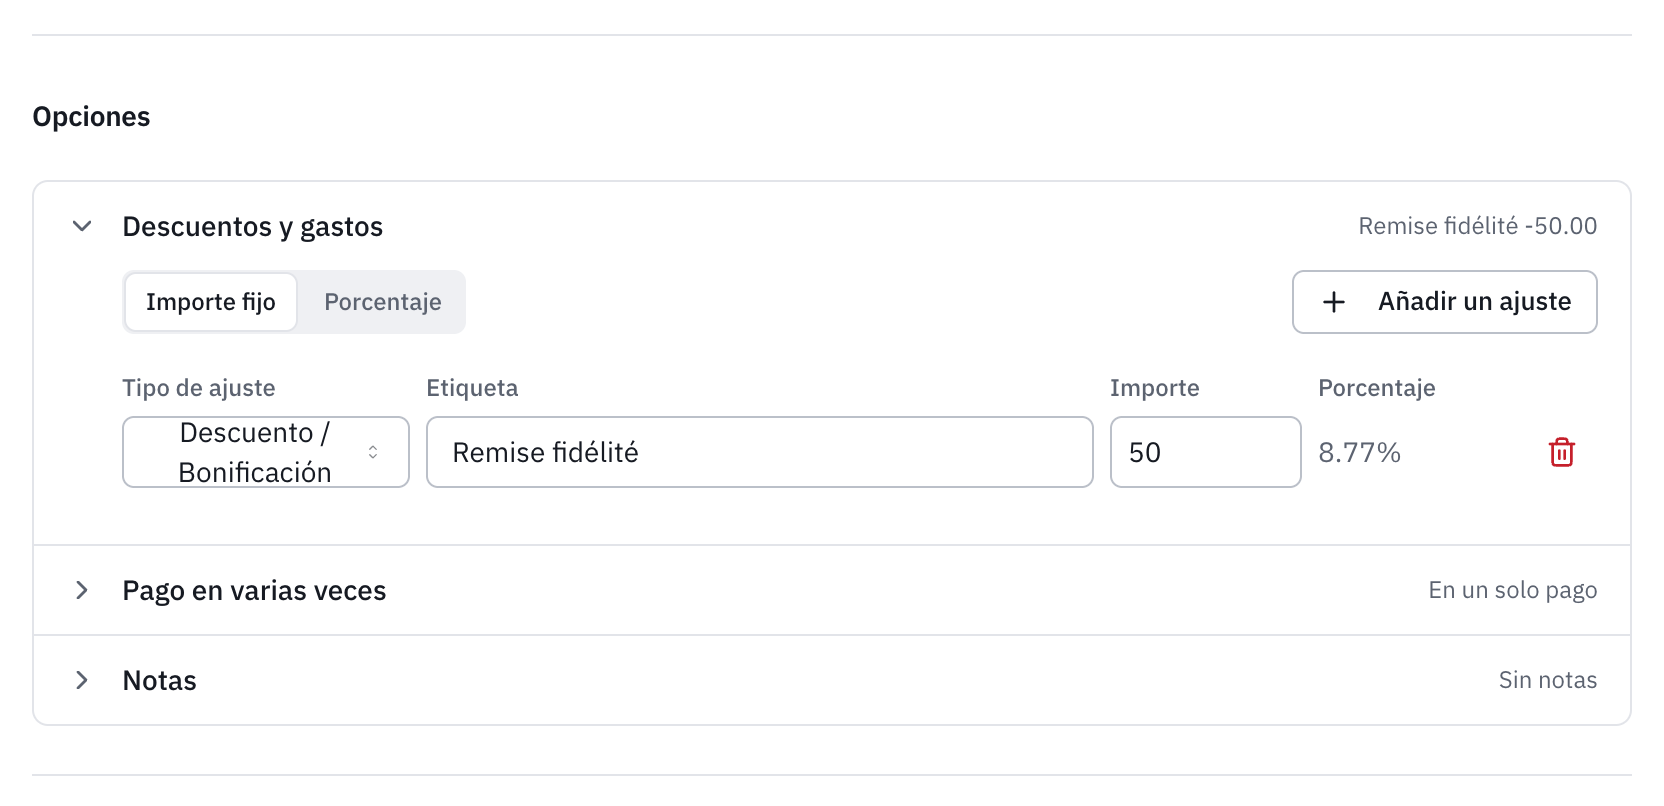Collapse the Descuentos y gastos chevron
The image size is (1664, 806).
pyautogui.click(x=82, y=226)
